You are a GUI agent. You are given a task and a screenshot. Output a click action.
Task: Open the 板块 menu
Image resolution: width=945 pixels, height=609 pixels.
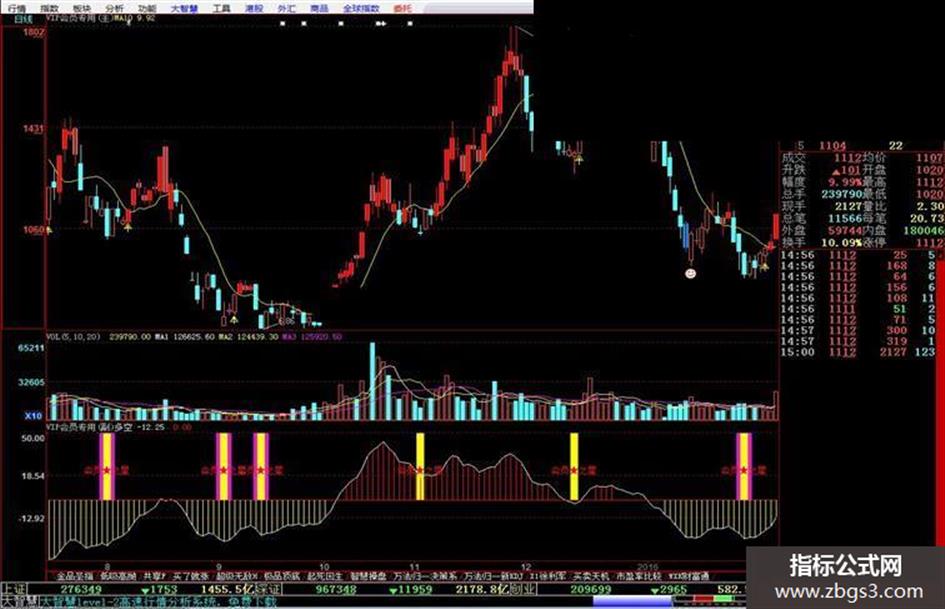click(x=82, y=8)
